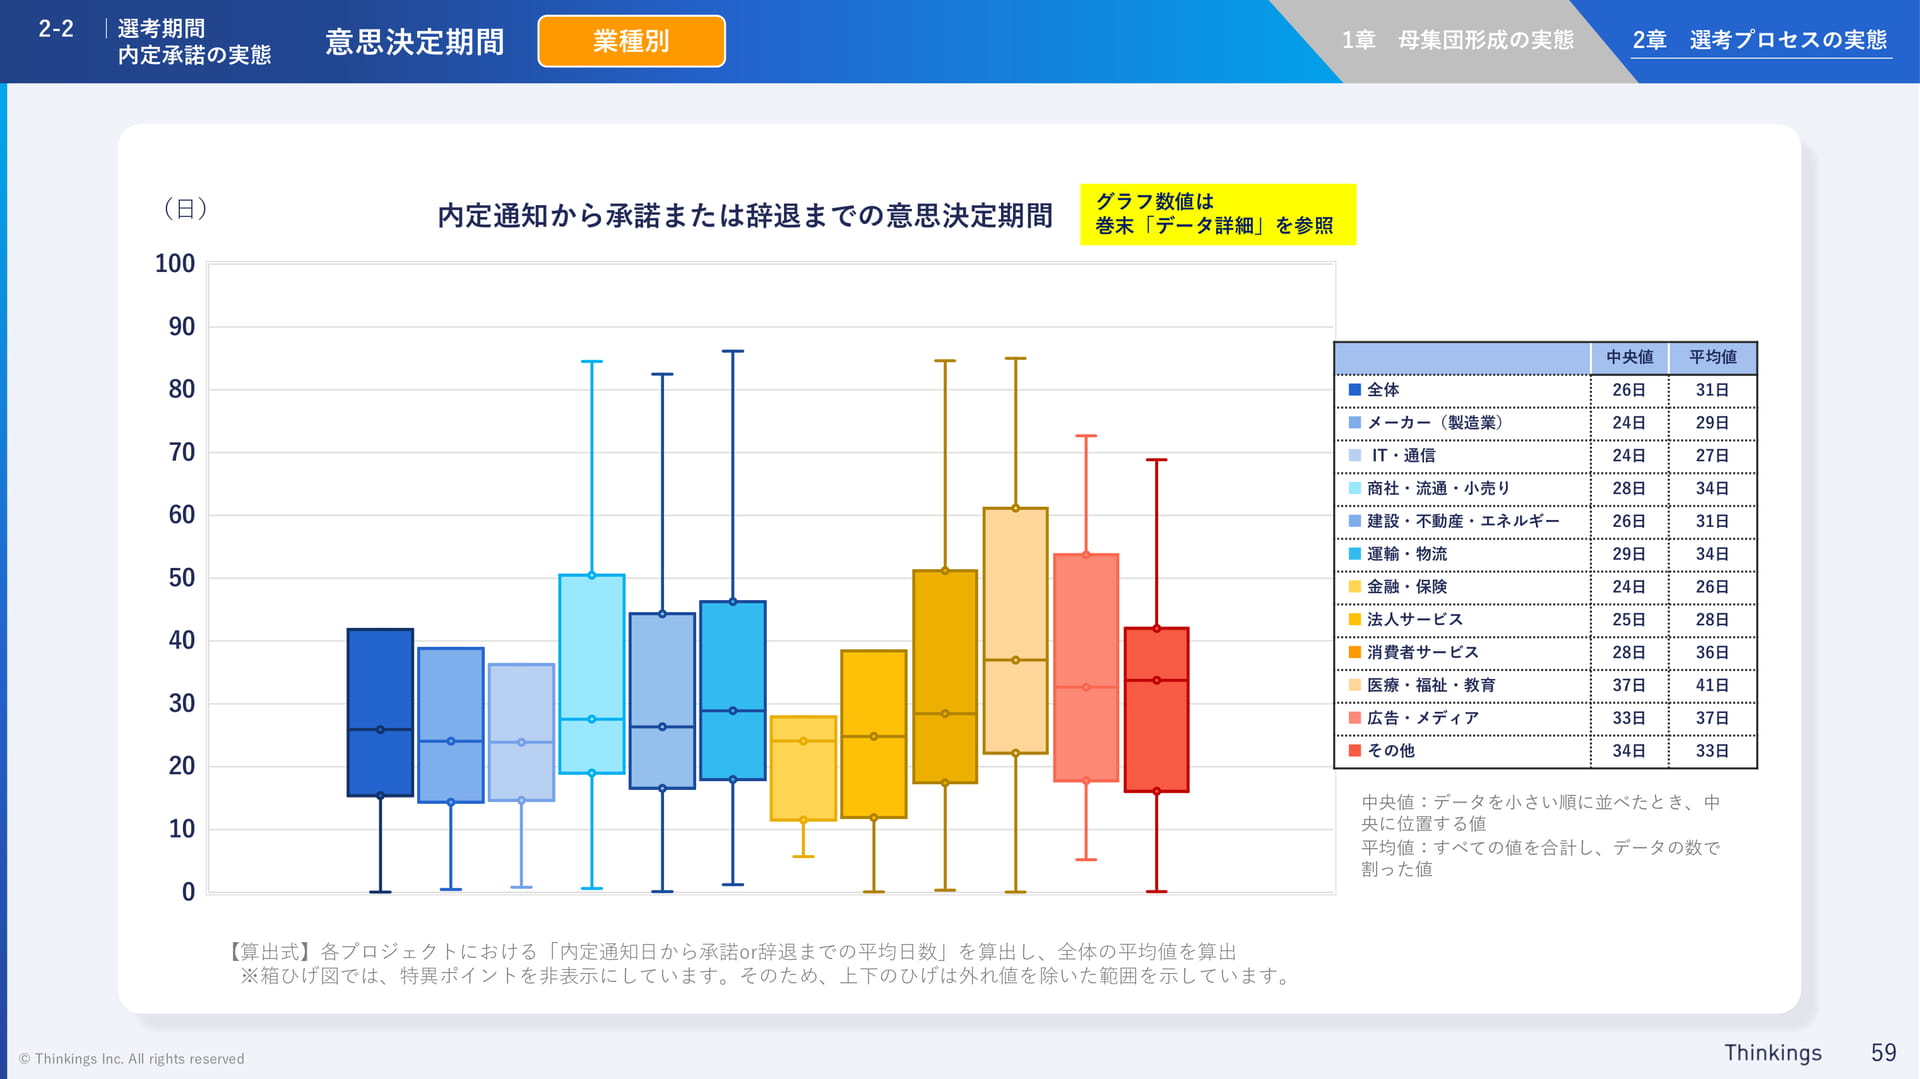The image size is (1920, 1079).
Task: Click 運輸・物流 median value 29日
Action: (x=1628, y=554)
